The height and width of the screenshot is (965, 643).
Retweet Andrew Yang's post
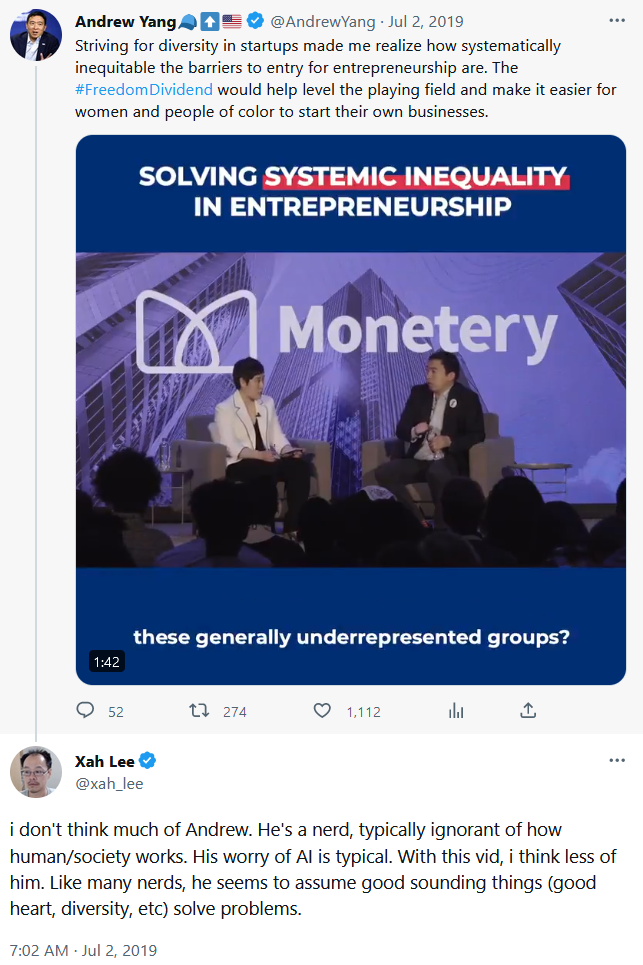(200, 711)
